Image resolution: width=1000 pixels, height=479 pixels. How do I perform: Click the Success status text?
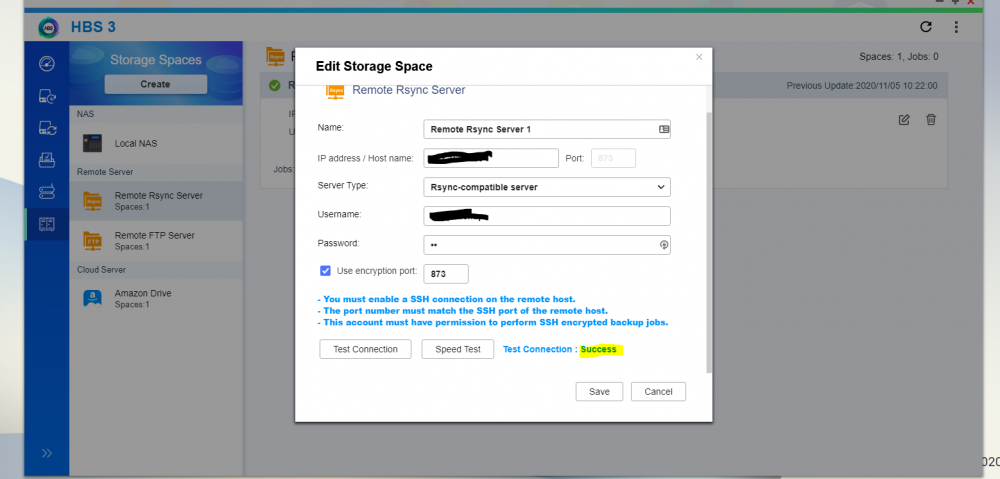(598, 350)
